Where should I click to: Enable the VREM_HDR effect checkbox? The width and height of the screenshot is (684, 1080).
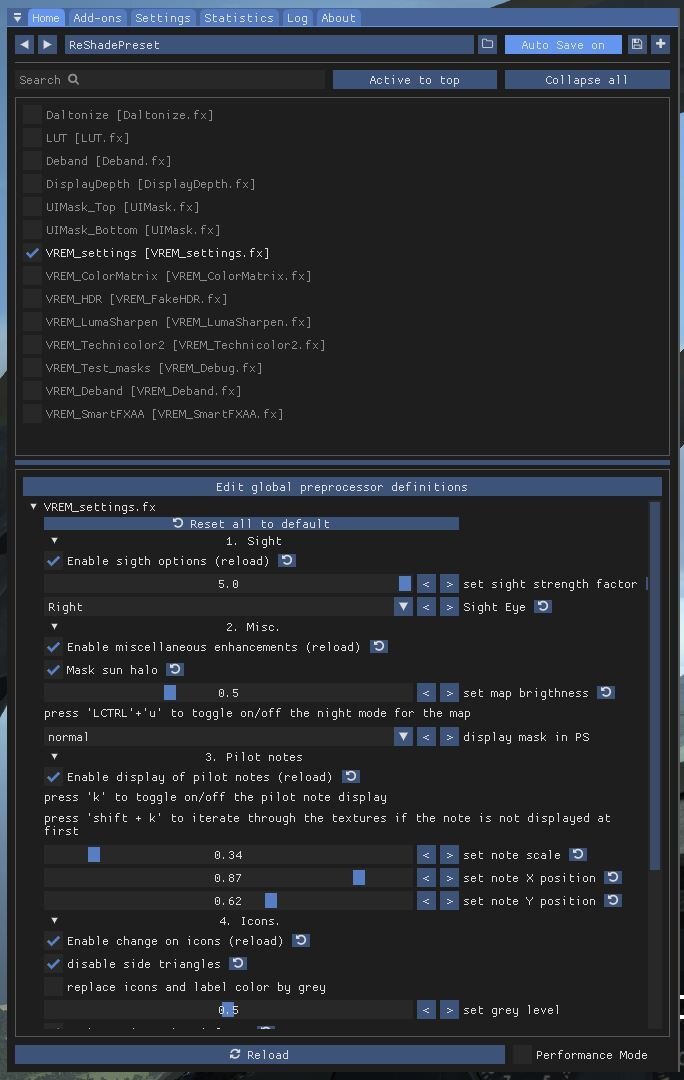(33, 299)
